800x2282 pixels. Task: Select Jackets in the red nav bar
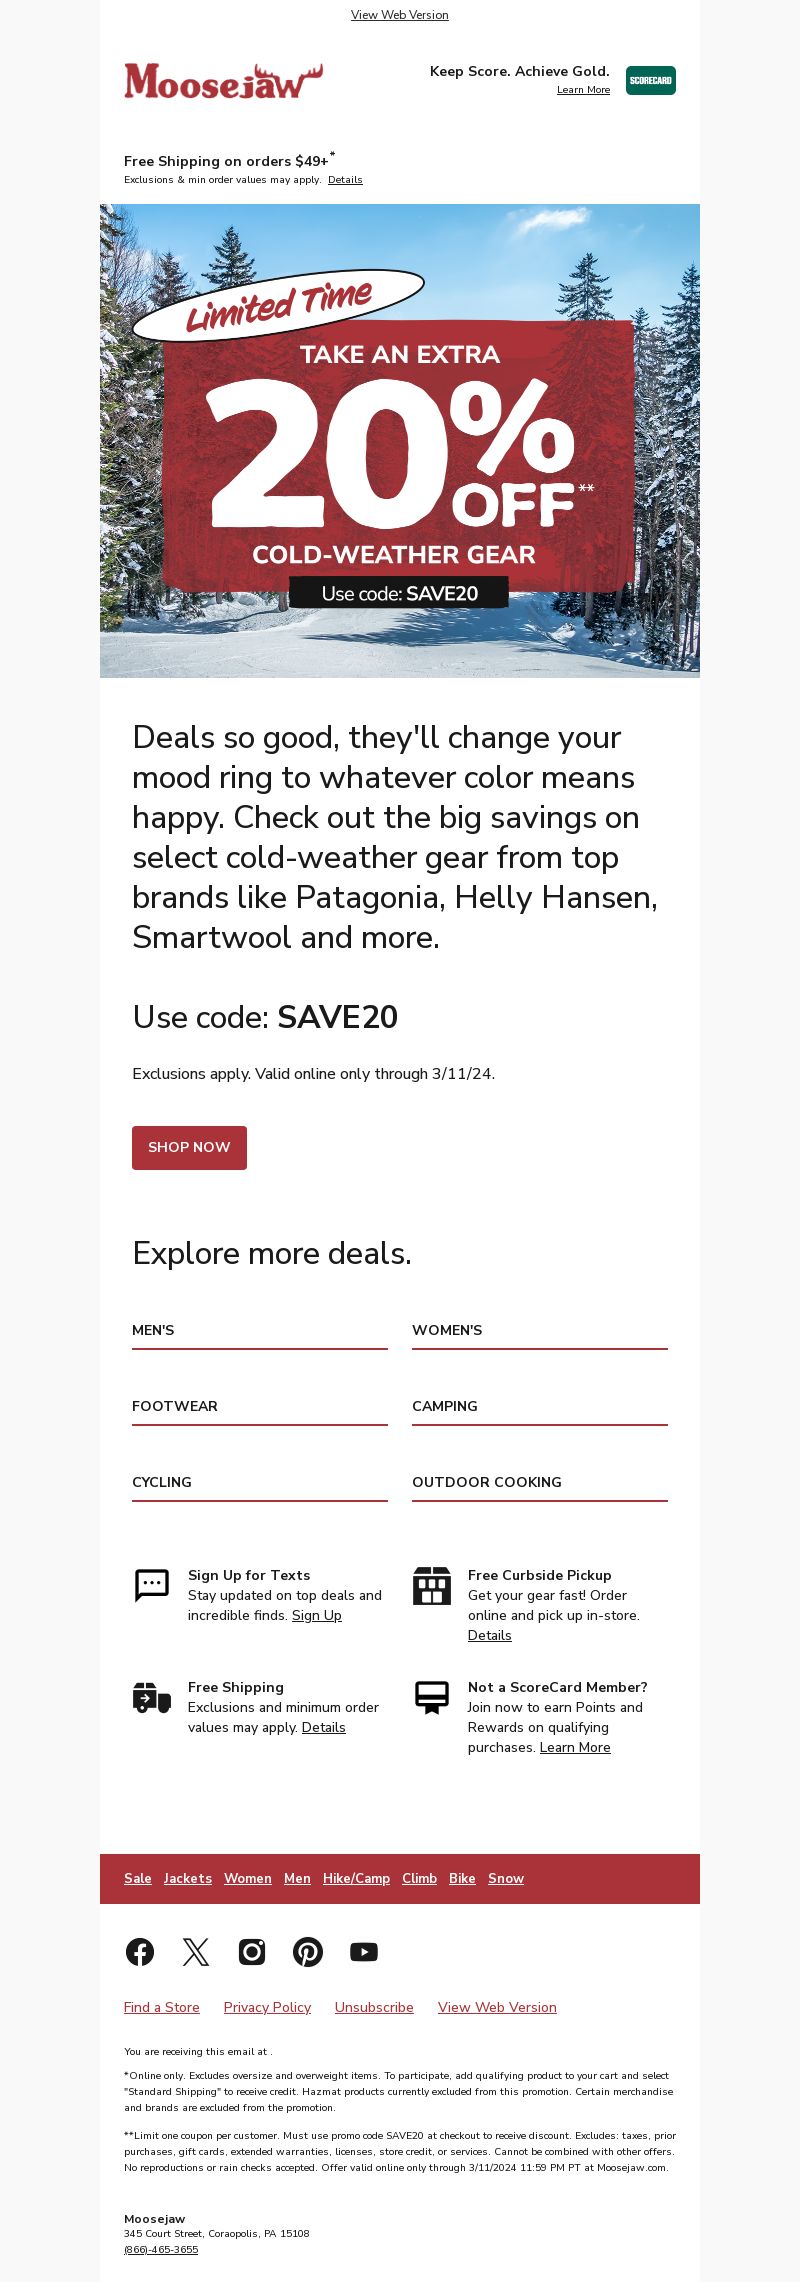pos(188,1878)
